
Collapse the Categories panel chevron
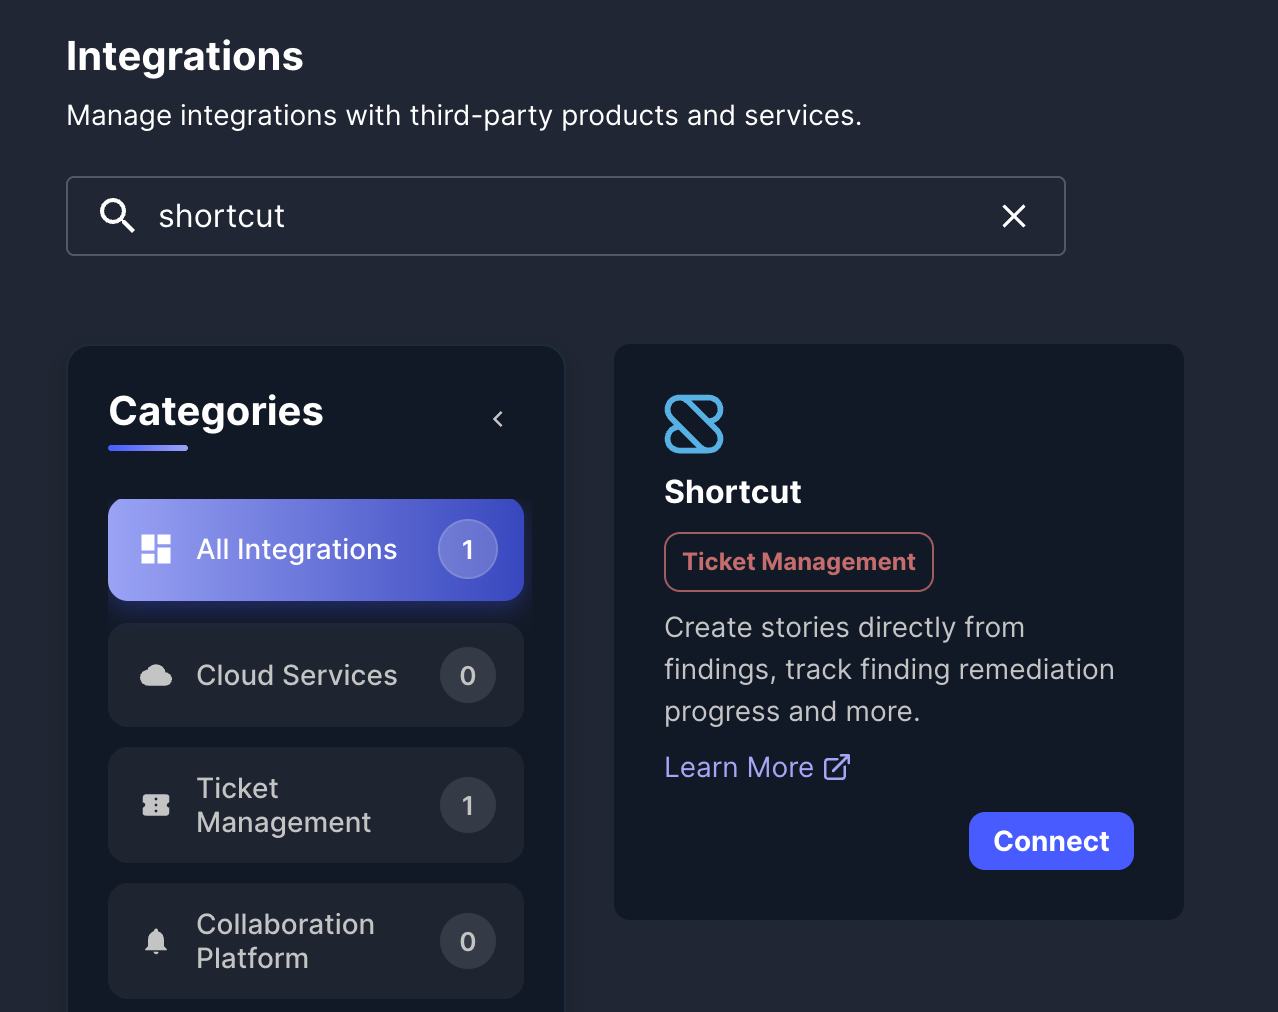point(498,419)
